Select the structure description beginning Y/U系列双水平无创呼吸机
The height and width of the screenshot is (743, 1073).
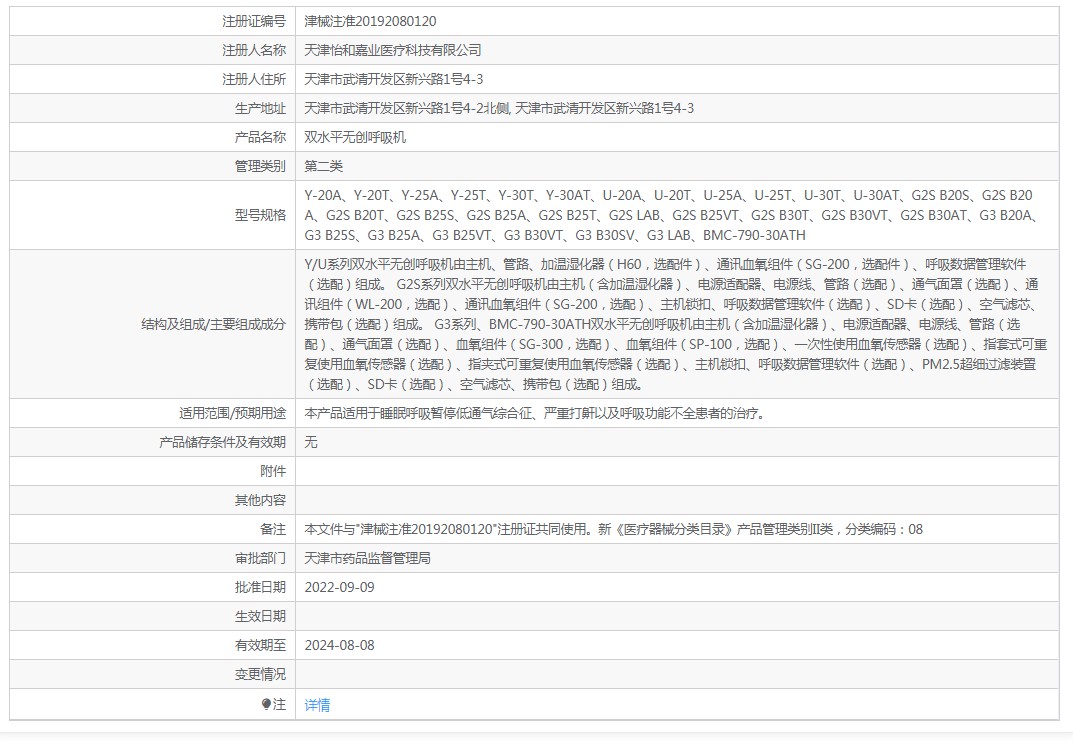point(676,324)
